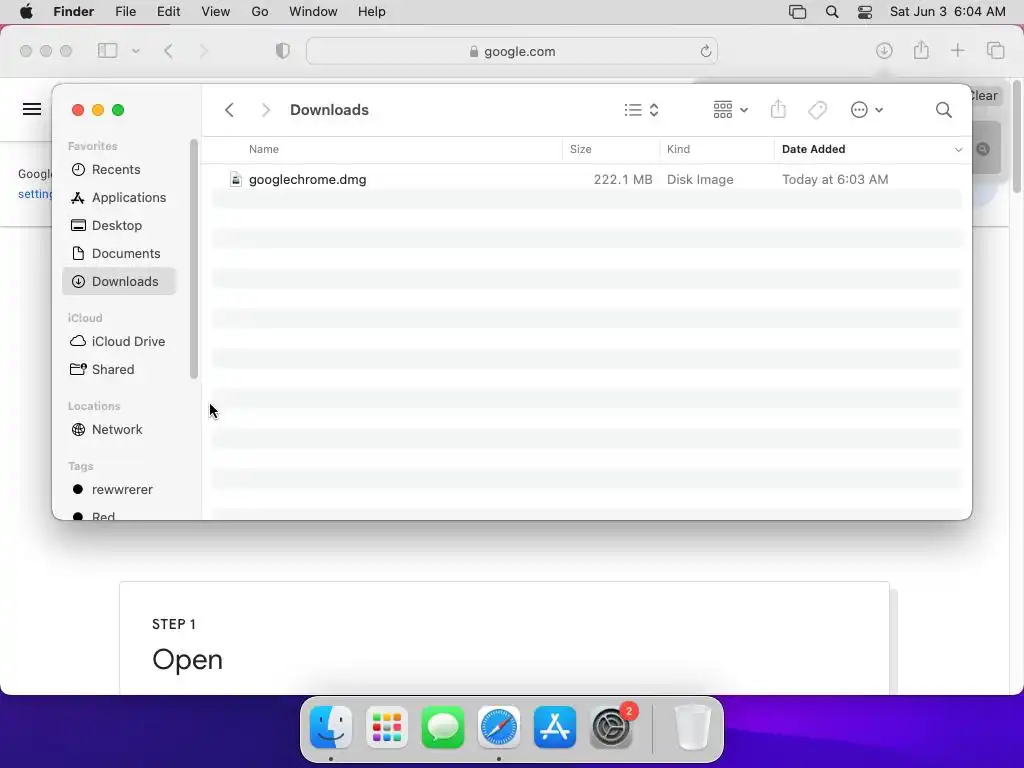Open App Store from the Dock
Viewport: 1024px width, 768px height.
tap(555, 727)
